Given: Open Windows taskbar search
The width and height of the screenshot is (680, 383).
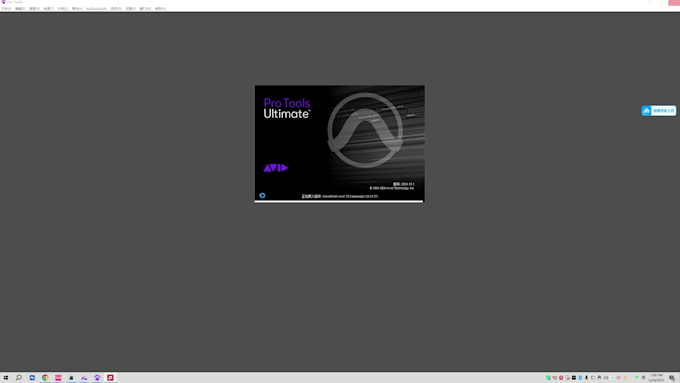Looking at the screenshot, I should 19,378.
